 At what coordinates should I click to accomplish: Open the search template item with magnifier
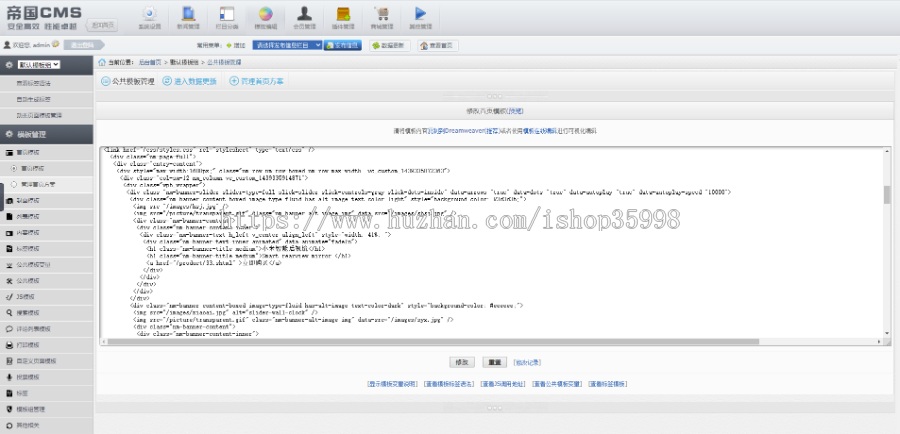click(46, 313)
